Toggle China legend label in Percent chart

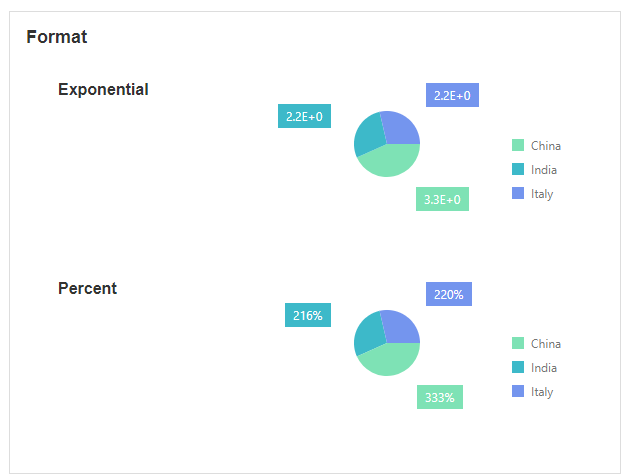coord(546,344)
